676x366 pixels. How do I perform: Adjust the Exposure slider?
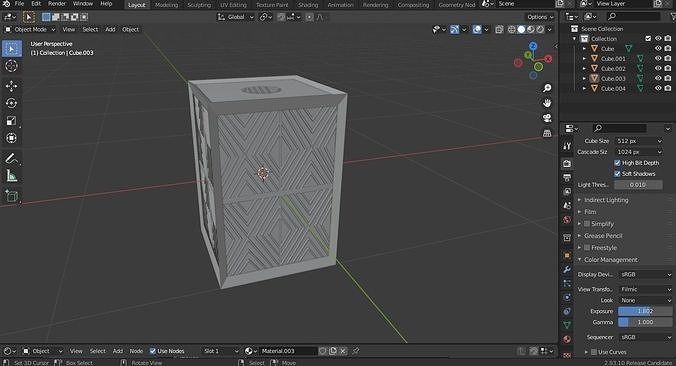tap(645, 311)
